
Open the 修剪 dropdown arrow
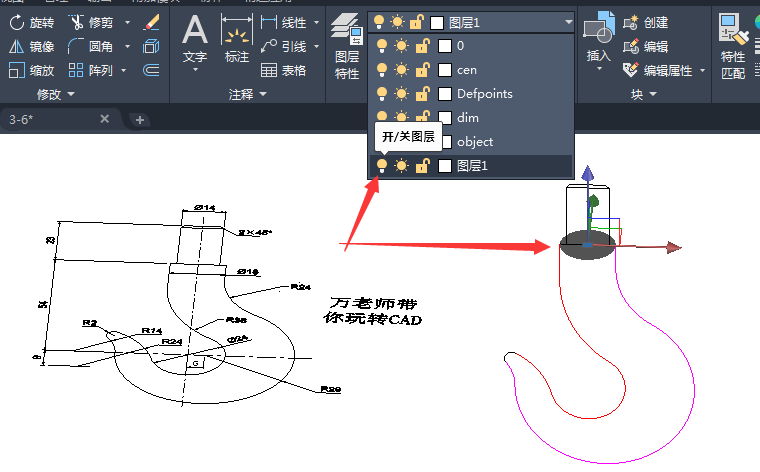click(127, 22)
